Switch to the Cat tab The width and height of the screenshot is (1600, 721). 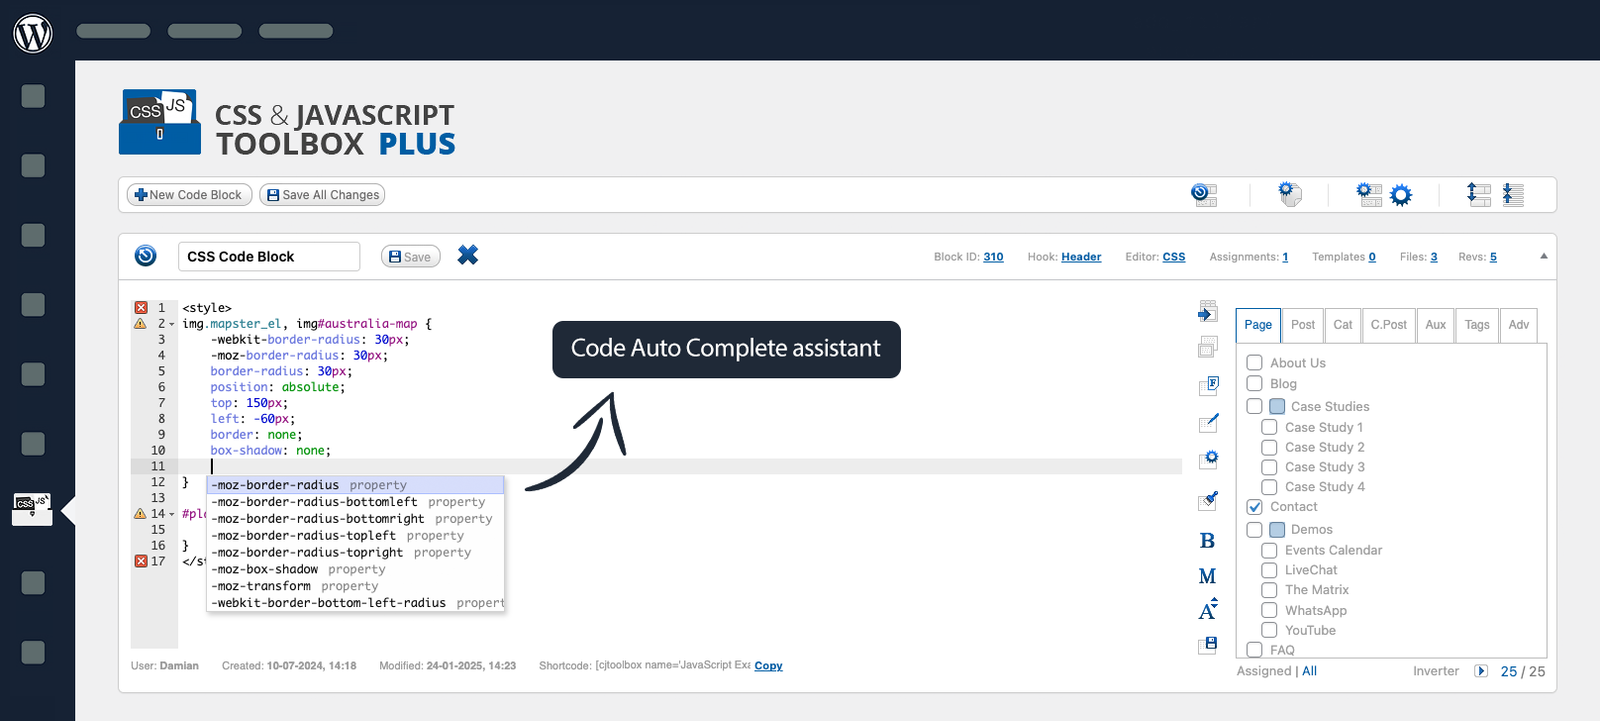[x=1343, y=325]
